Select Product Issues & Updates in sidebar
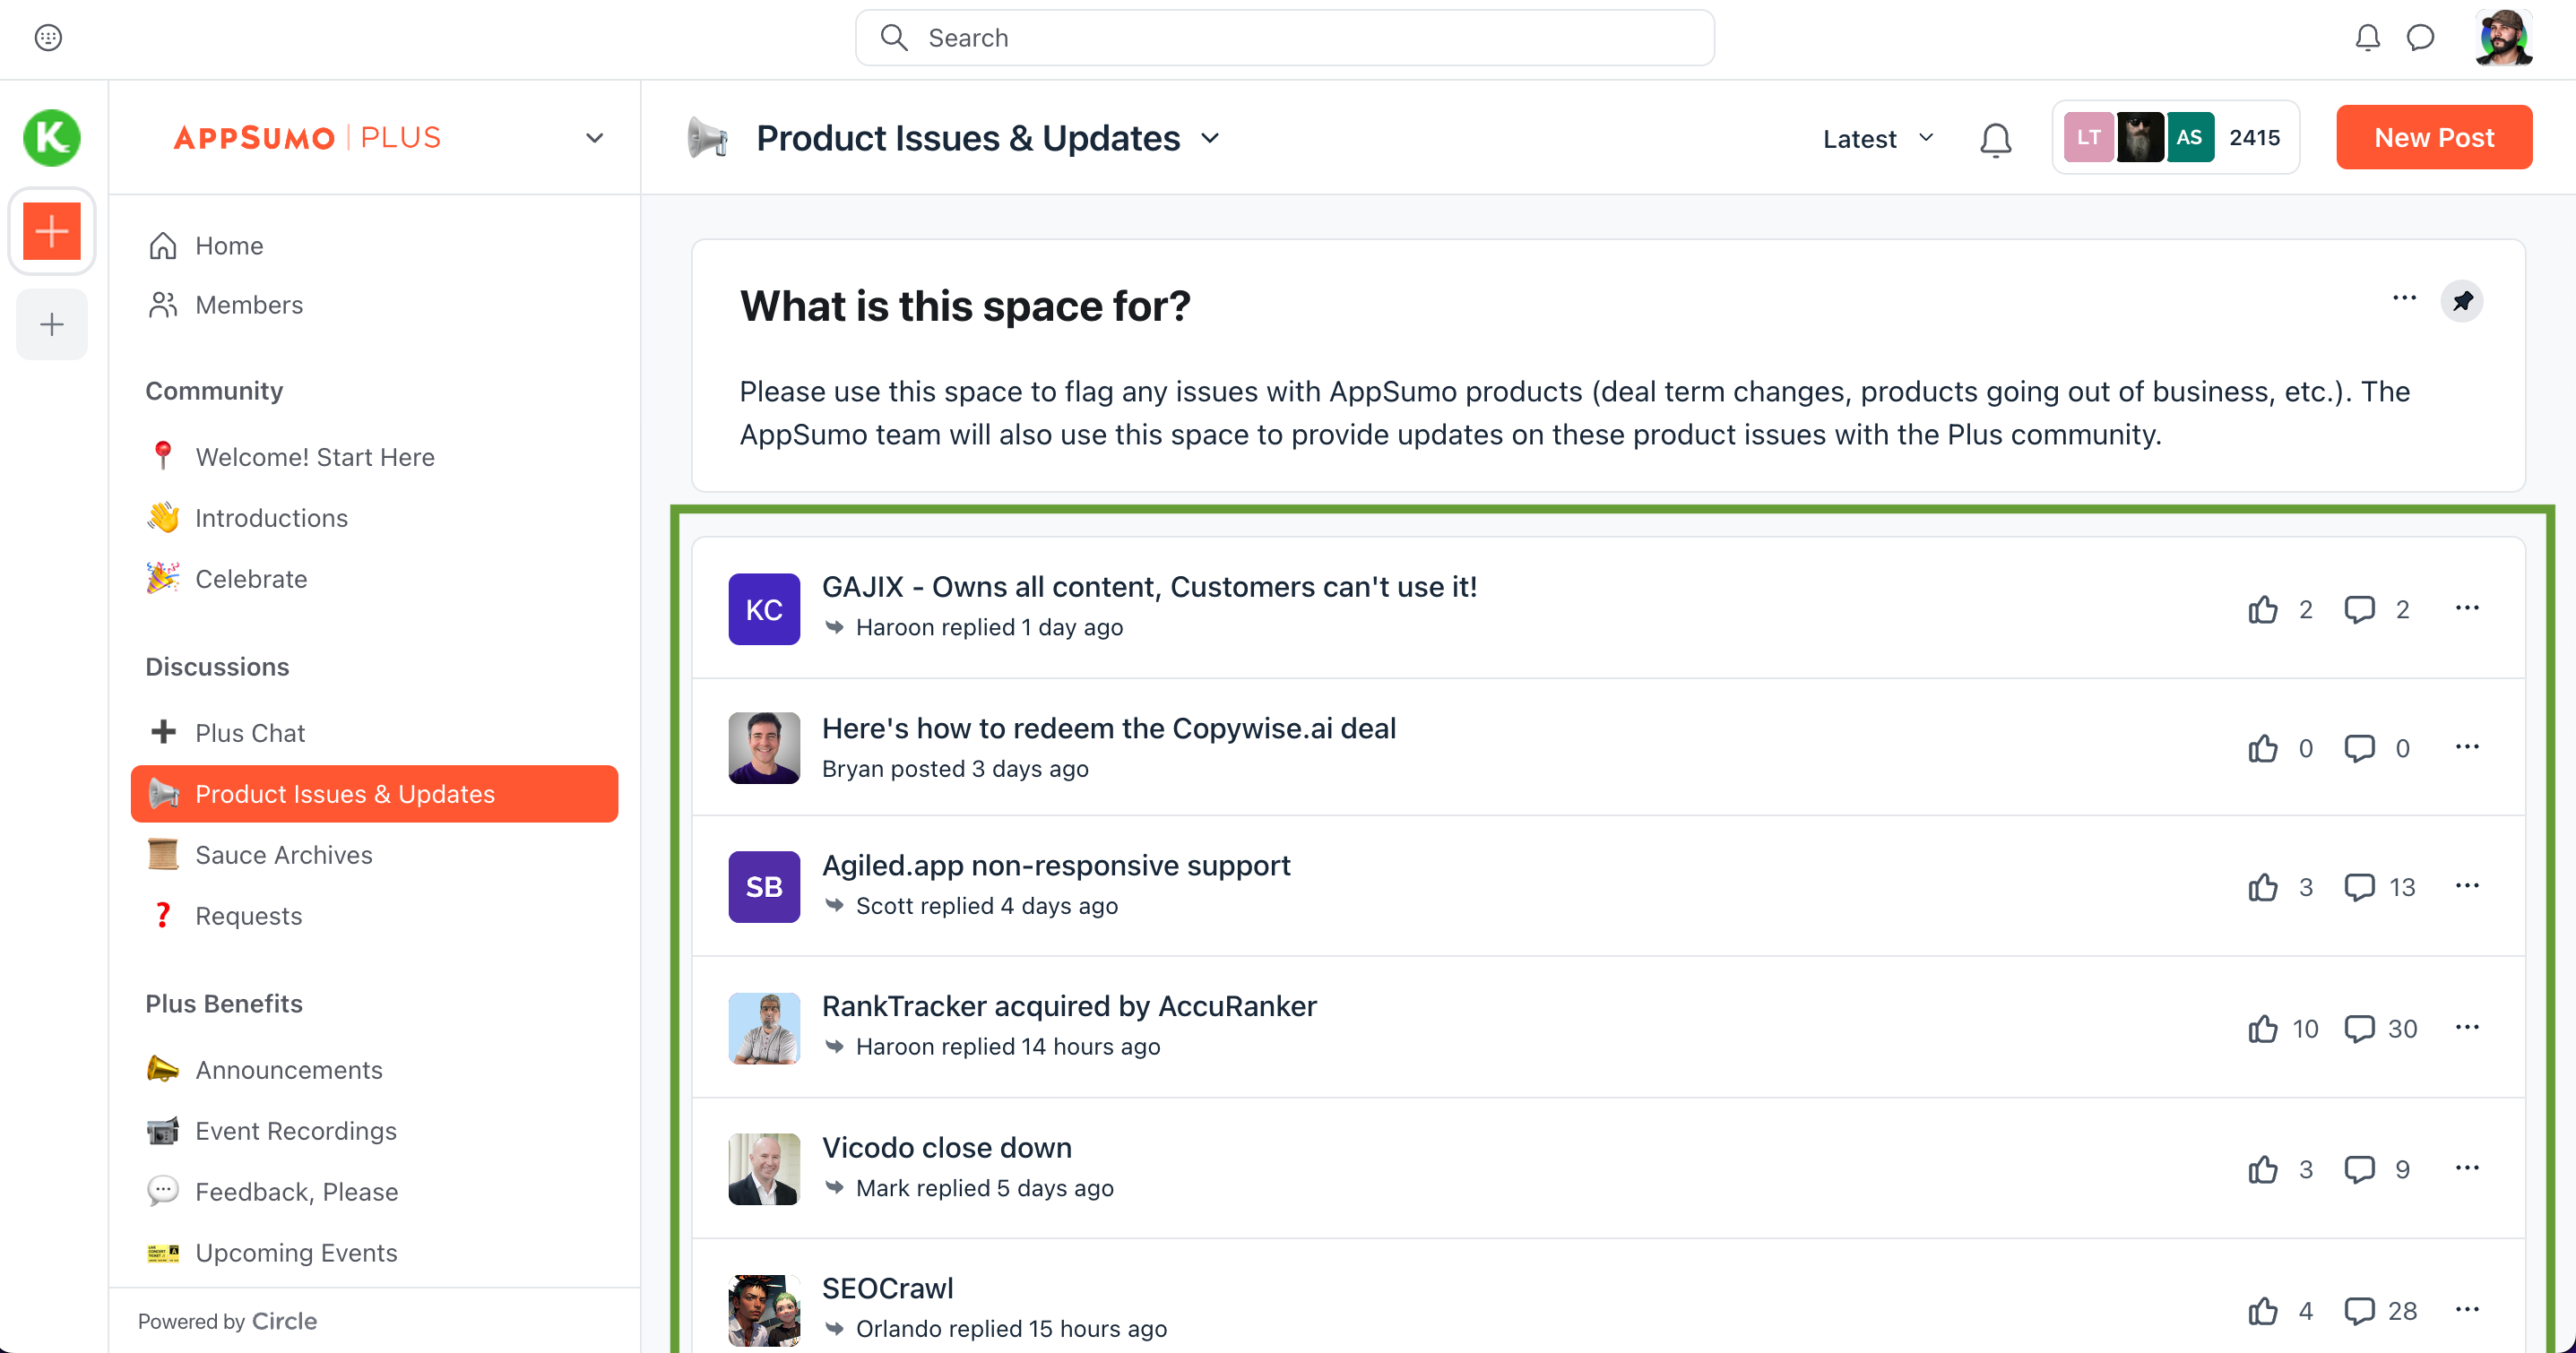This screenshot has height=1353, width=2576. pyautogui.click(x=374, y=794)
